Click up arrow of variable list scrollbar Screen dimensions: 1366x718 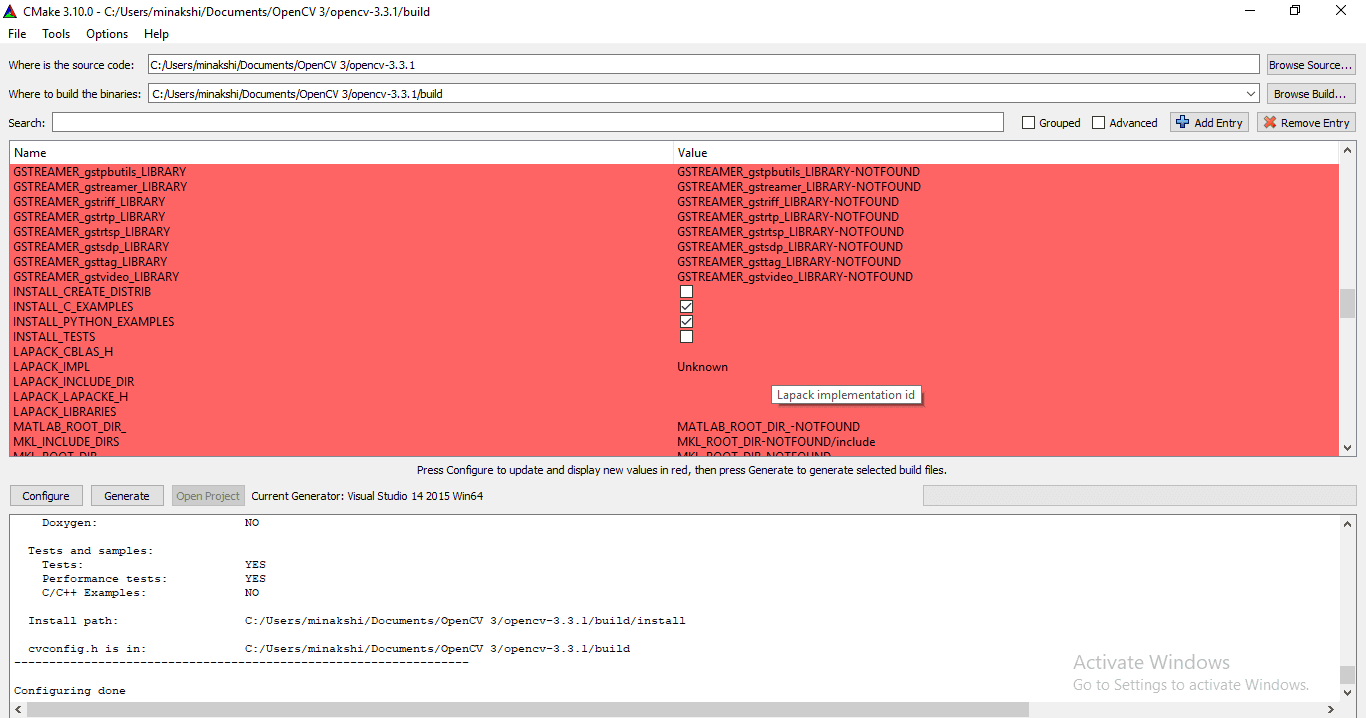[1347, 150]
